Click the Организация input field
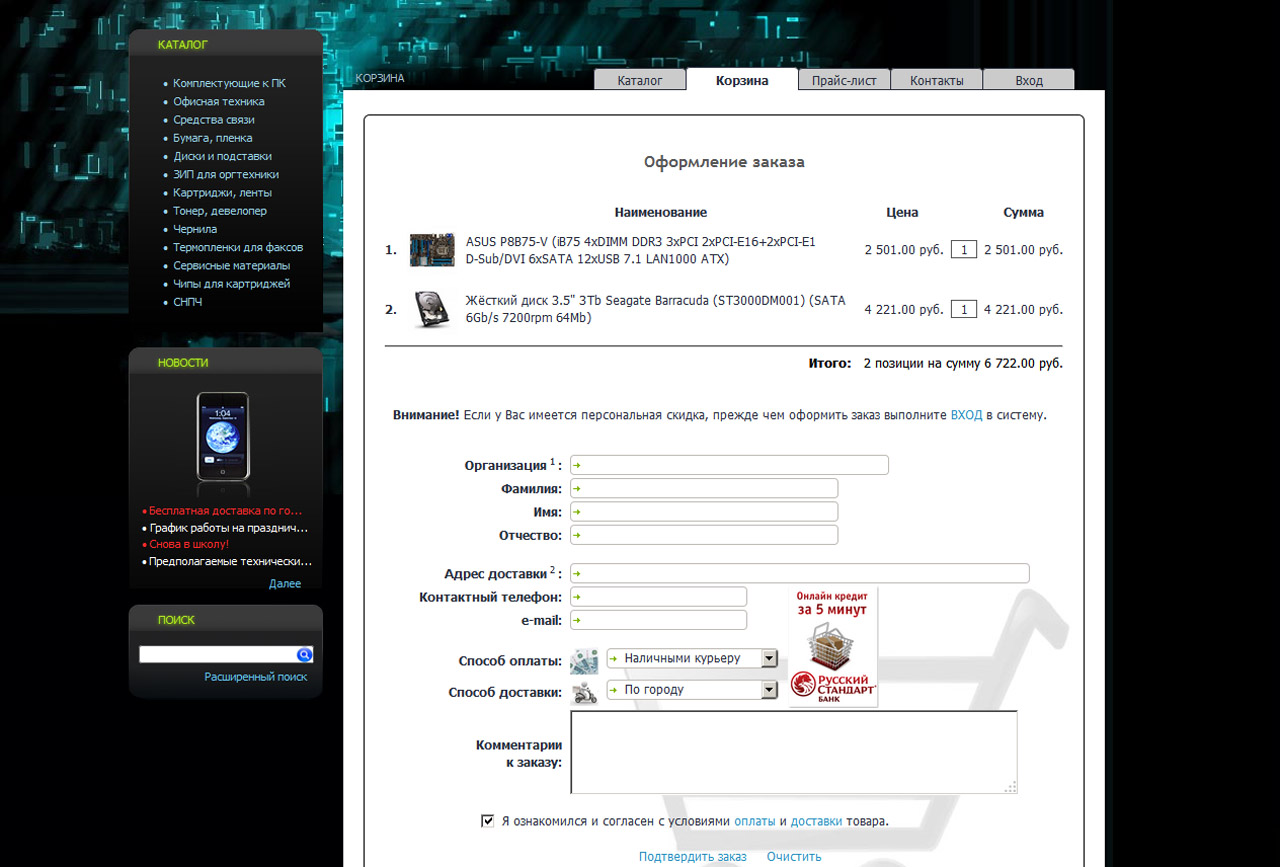This screenshot has width=1280, height=867. [729, 465]
